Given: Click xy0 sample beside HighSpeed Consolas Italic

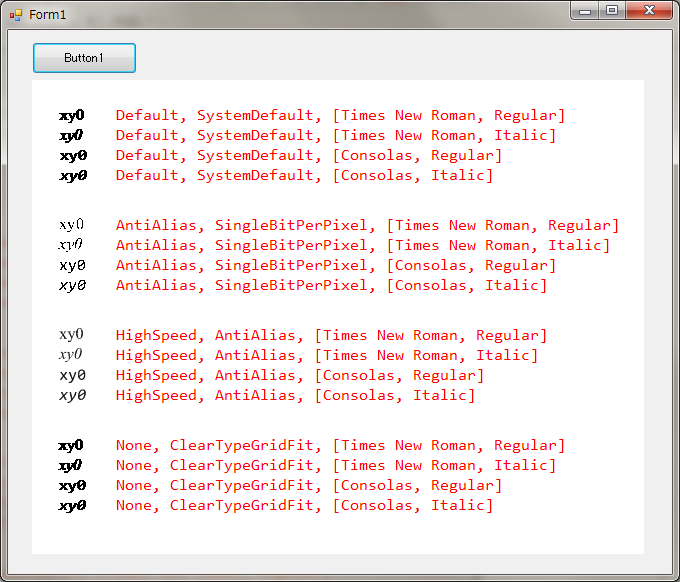Looking at the screenshot, I should pos(73,396).
